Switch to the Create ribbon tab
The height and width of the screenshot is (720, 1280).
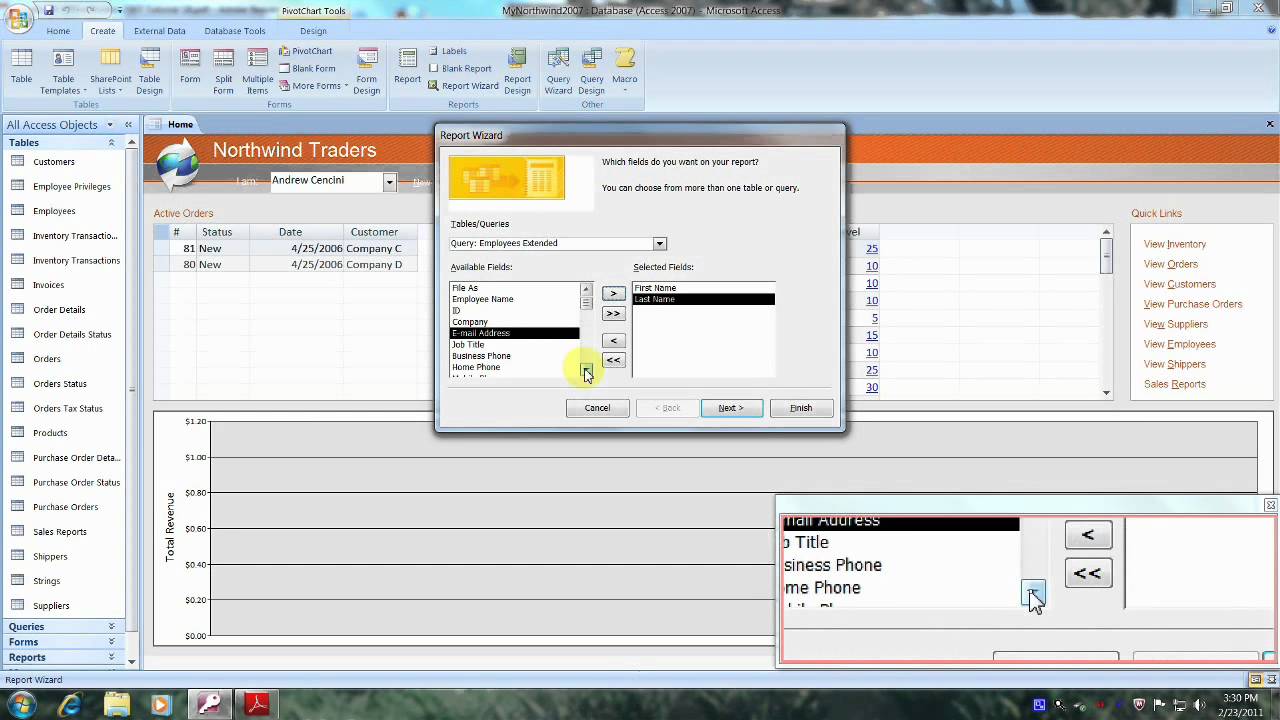click(102, 31)
